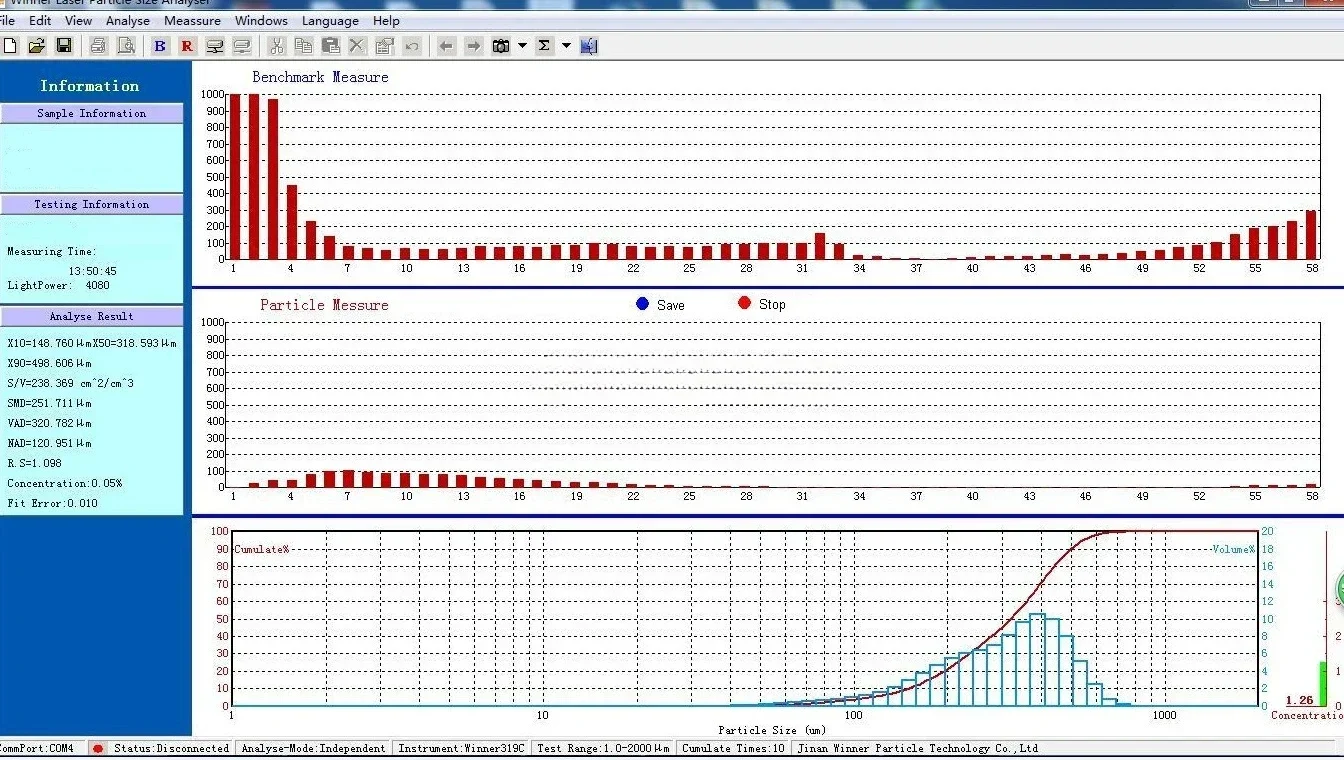Click the blue B benchmark icon
Image resolution: width=1344 pixels, height=760 pixels.
point(160,46)
